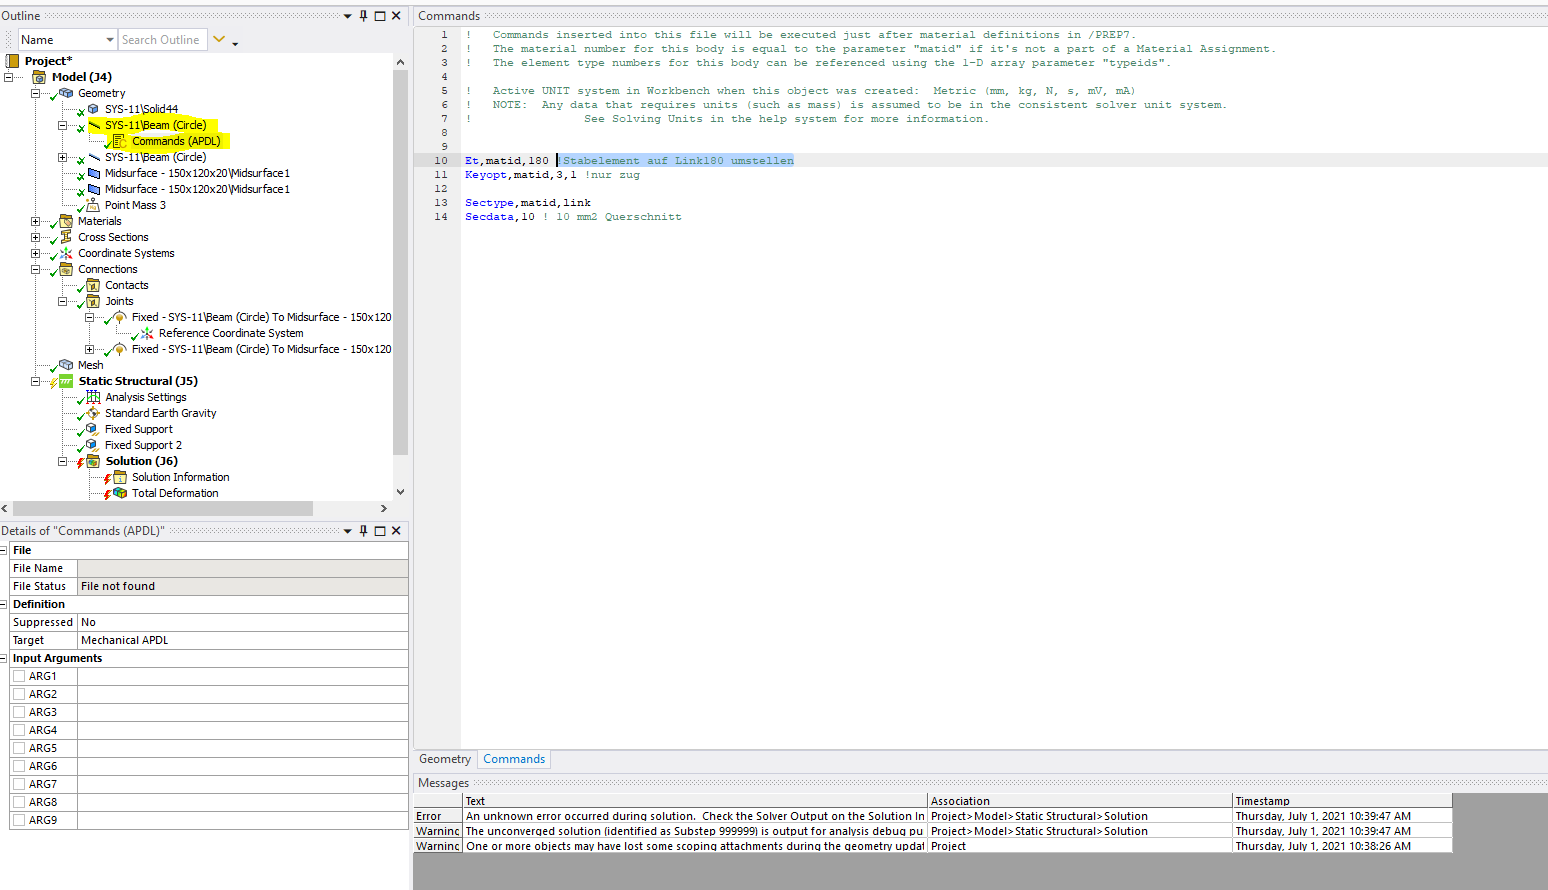This screenshot has width=1548, height=890.
Task: Collapse the Connections tree node
Action: pos(35,269)
